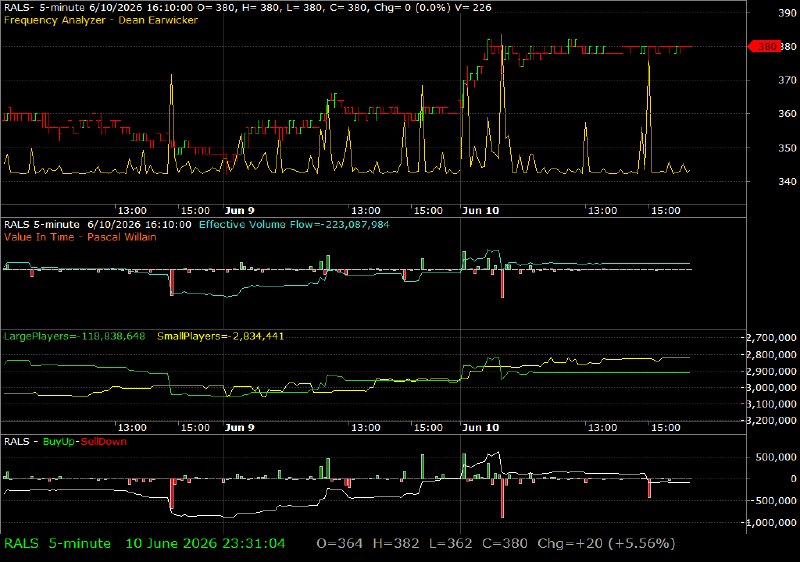Click the C=380 status bar value
The width and height of the screenshot is (800, 562).
click(505, 544)
